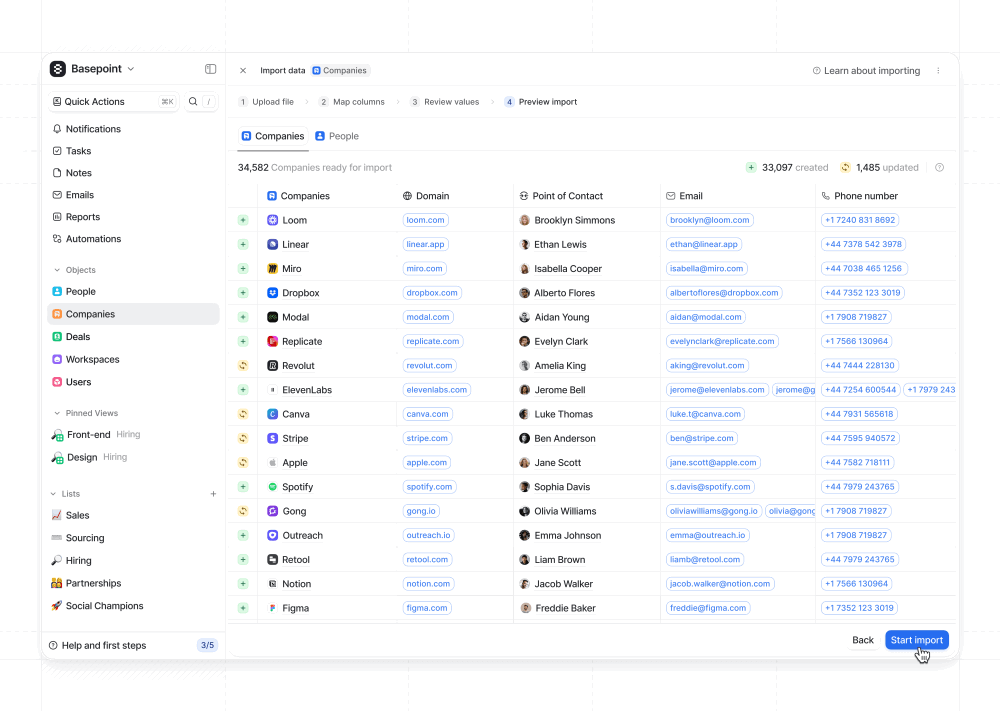Click the Loom company logo icon
The height and width of the screenshot is (711, 1000).
(272, 220)
